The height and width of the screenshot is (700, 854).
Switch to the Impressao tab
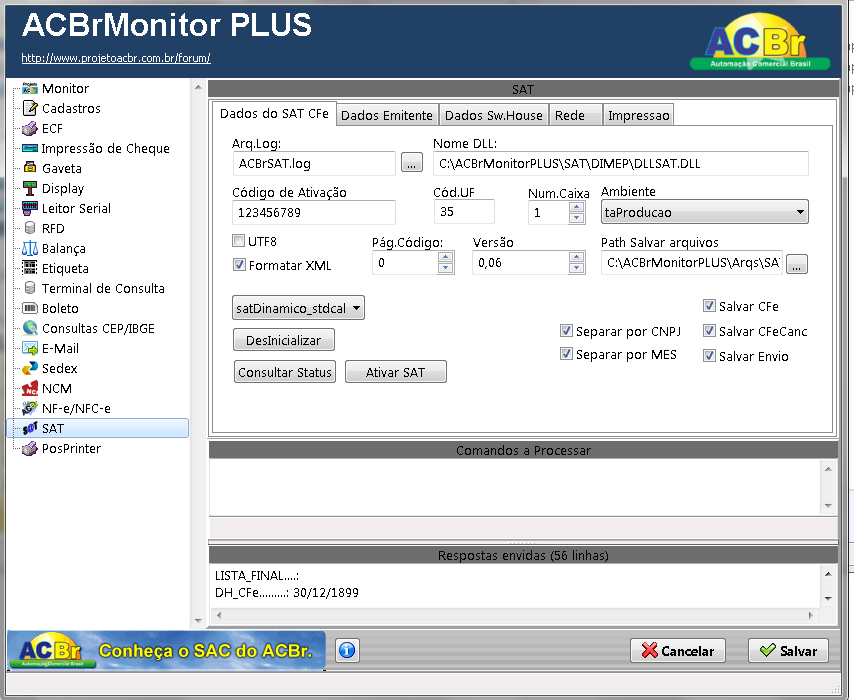pos(638,115)
